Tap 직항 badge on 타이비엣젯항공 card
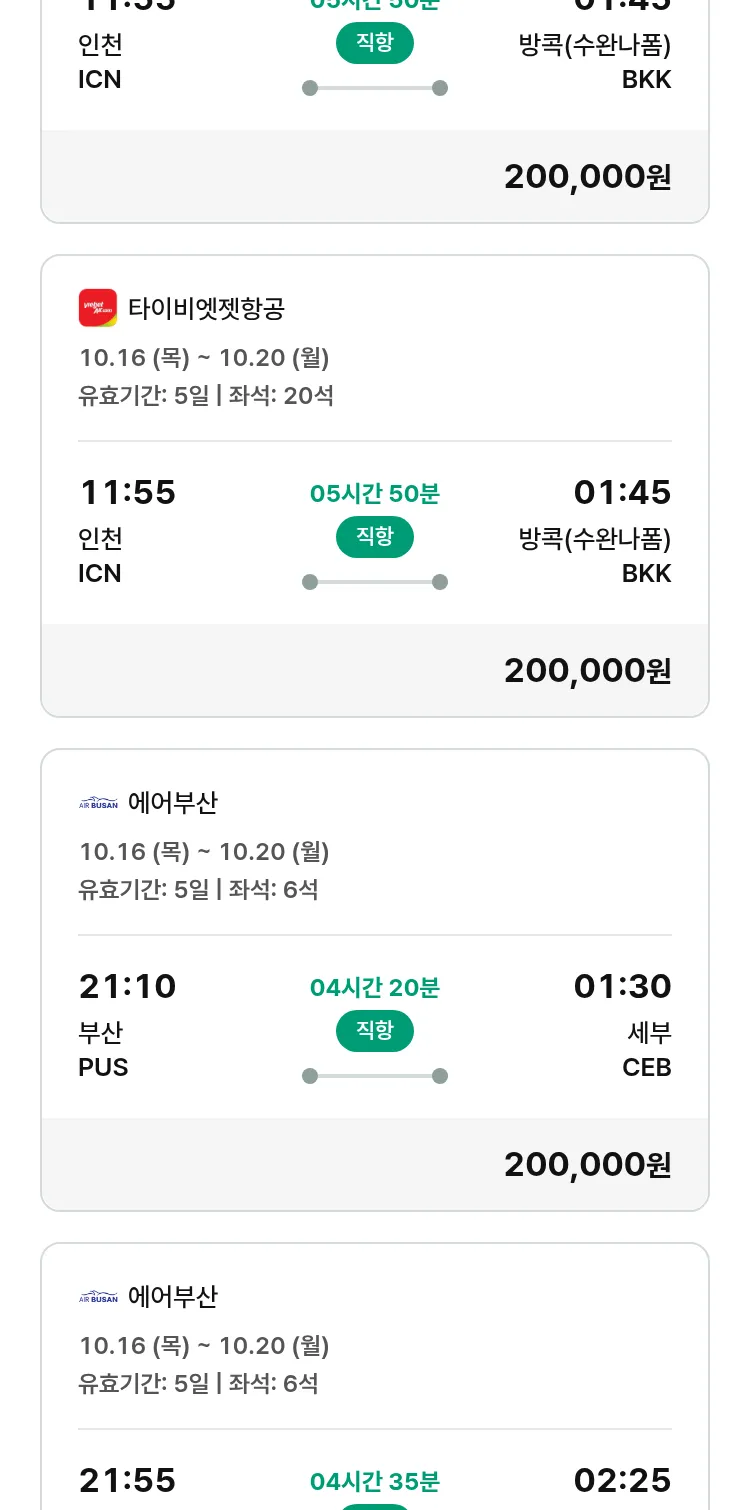 tap(375, 537)
